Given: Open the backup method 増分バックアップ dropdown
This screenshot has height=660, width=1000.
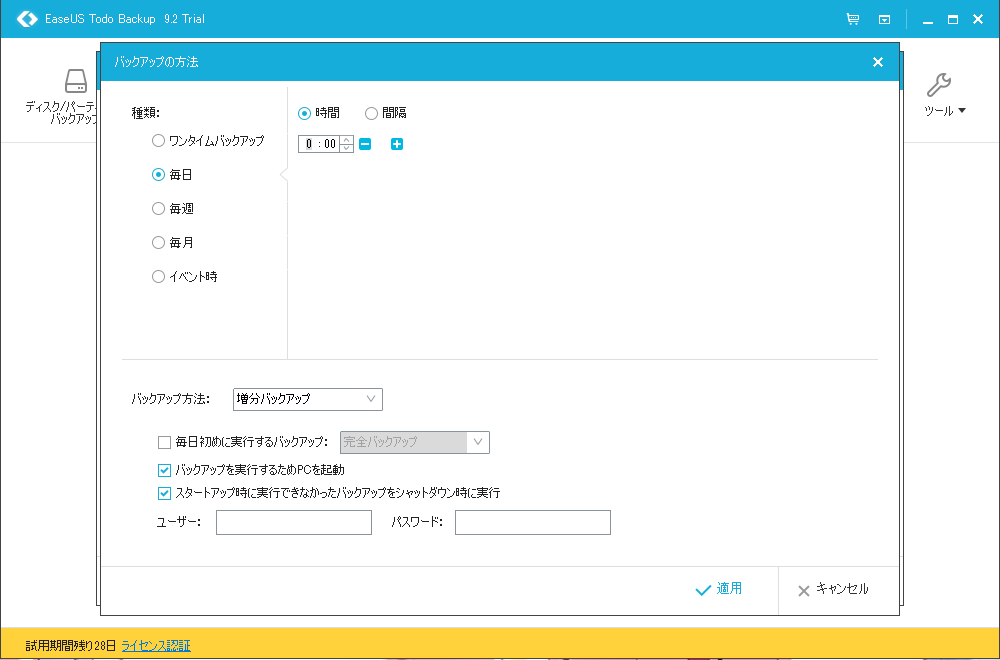Looking at the screenshot, I should pos(307,399).
